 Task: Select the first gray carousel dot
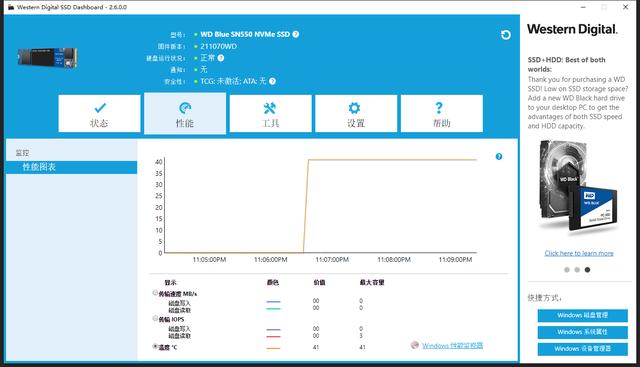click(x=567, y=269)
